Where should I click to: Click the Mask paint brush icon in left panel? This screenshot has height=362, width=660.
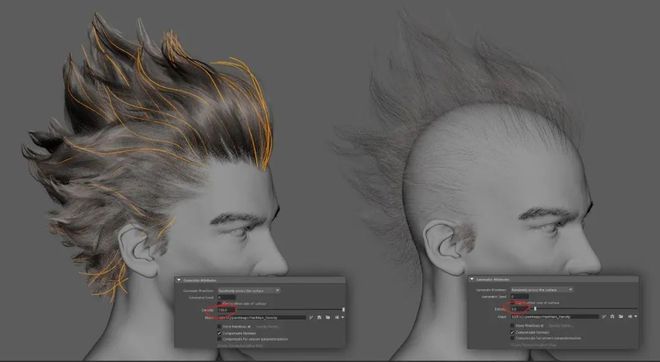tap(311, 318)
